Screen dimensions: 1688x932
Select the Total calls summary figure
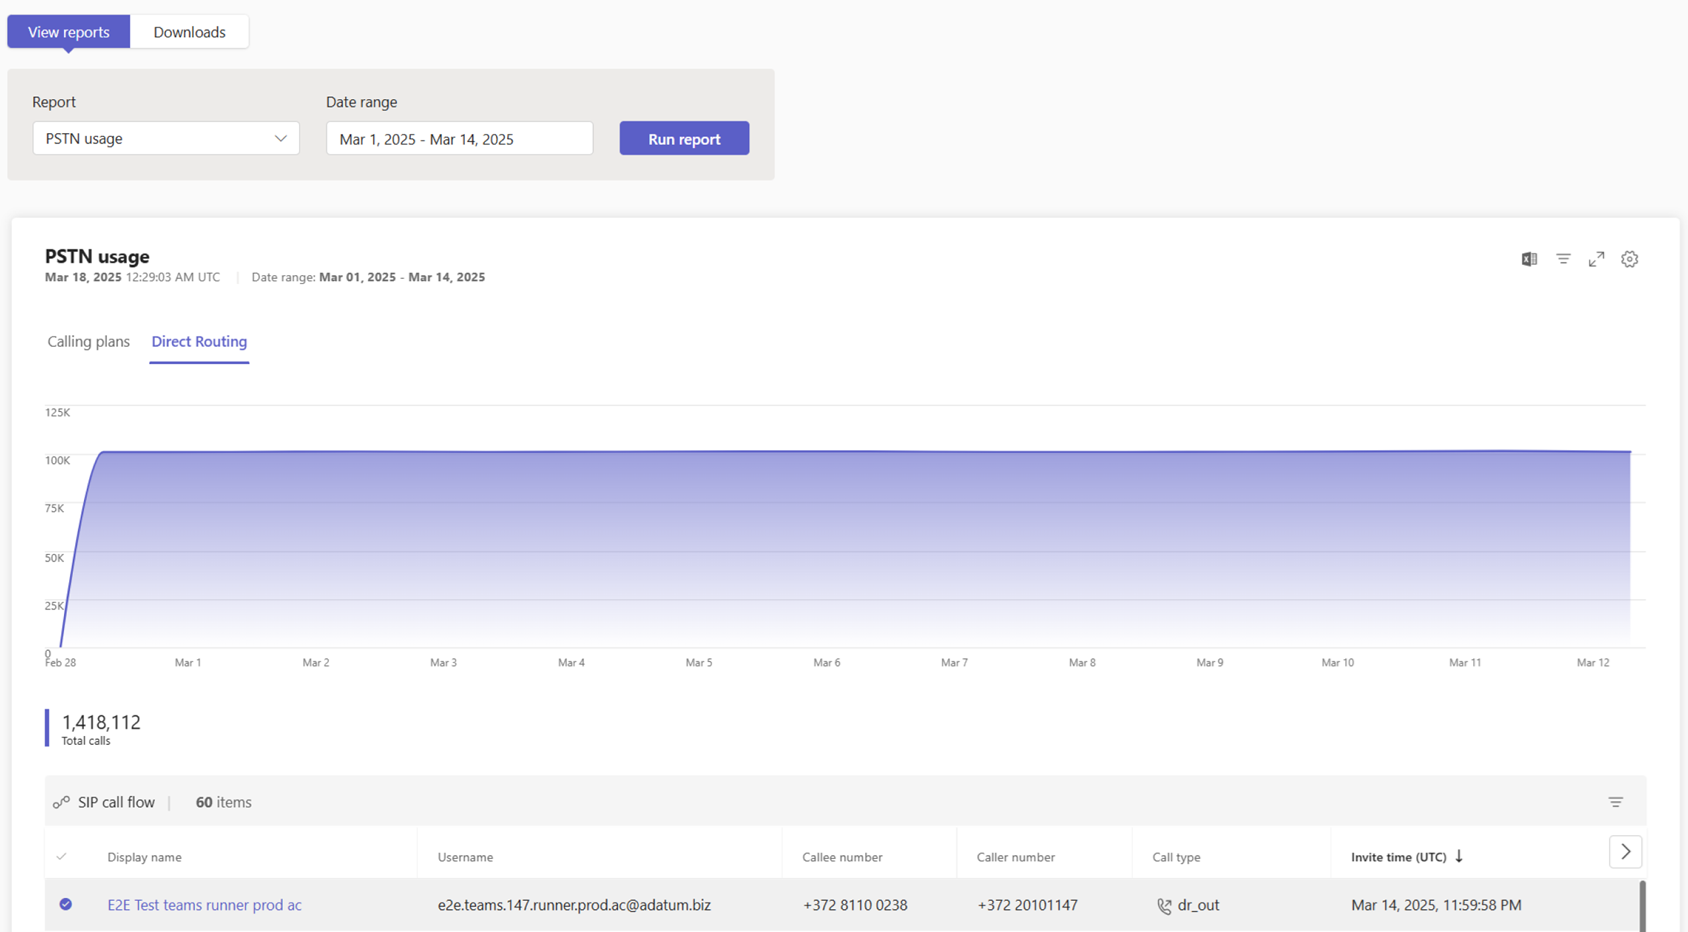(x=100, y=722)
